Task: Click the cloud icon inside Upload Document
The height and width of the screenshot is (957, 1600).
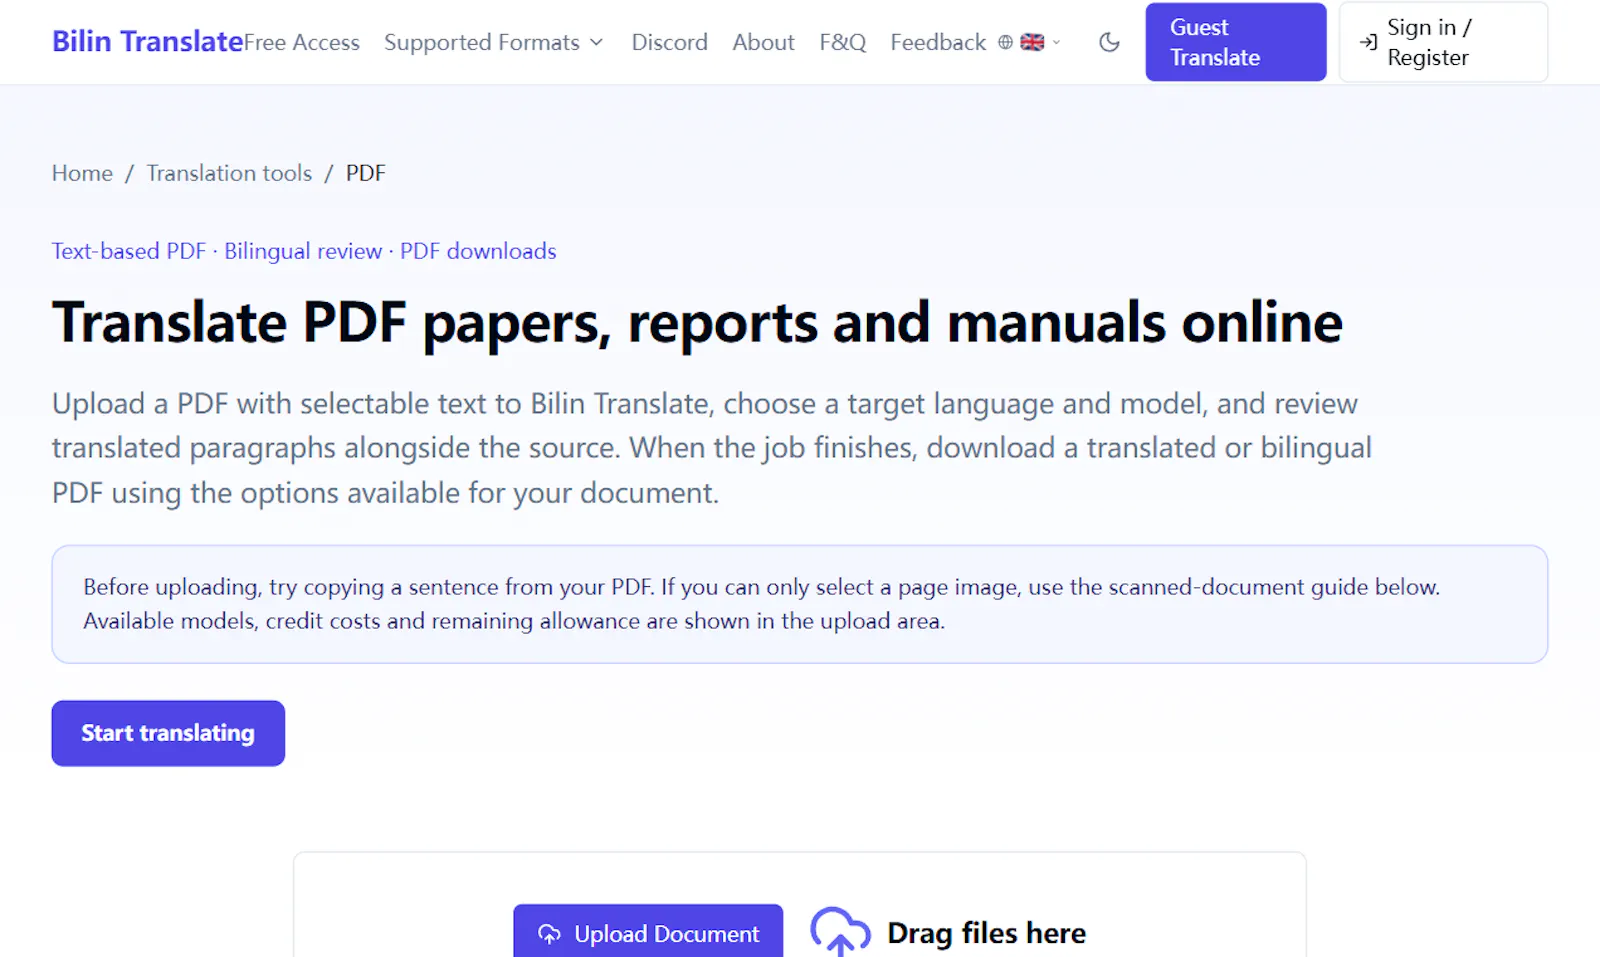Action: click(x=549, y=934)
